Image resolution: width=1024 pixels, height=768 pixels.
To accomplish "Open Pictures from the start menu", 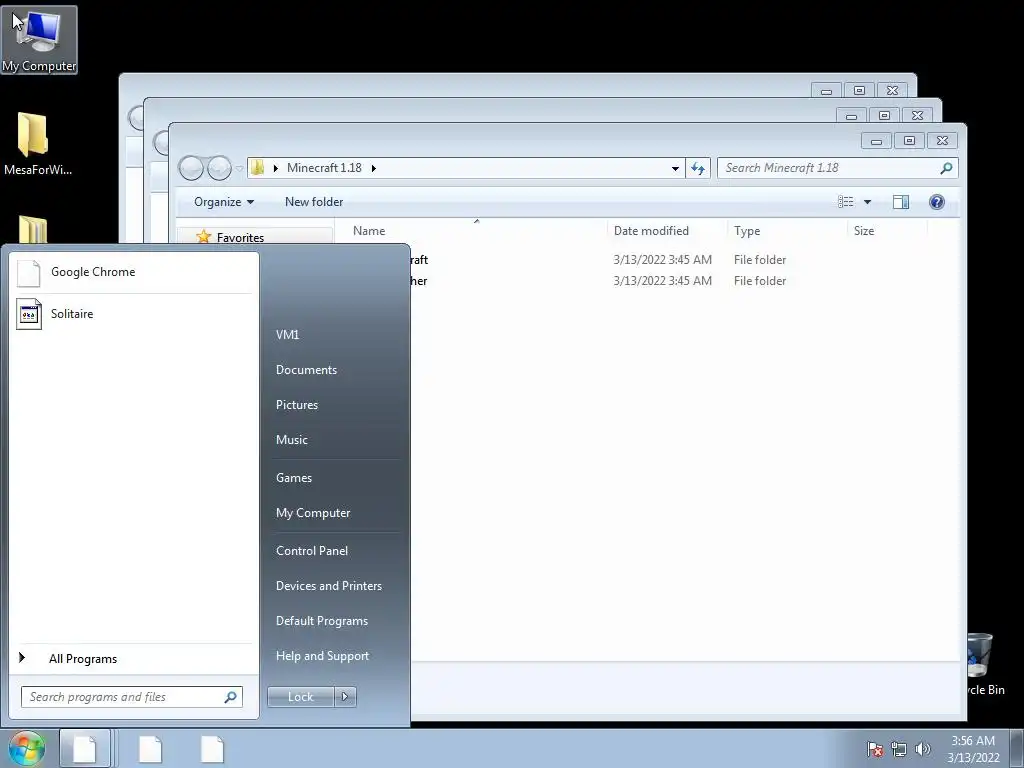I will [297, 405].
